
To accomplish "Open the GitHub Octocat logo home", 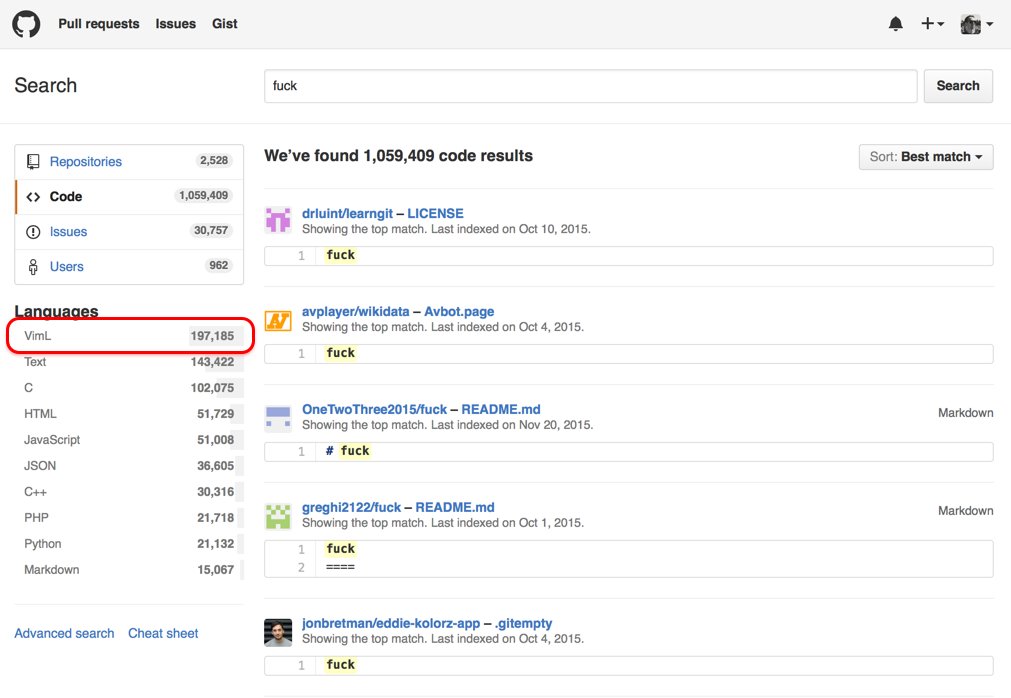I will pyautogui.click(x=26, y=24).
